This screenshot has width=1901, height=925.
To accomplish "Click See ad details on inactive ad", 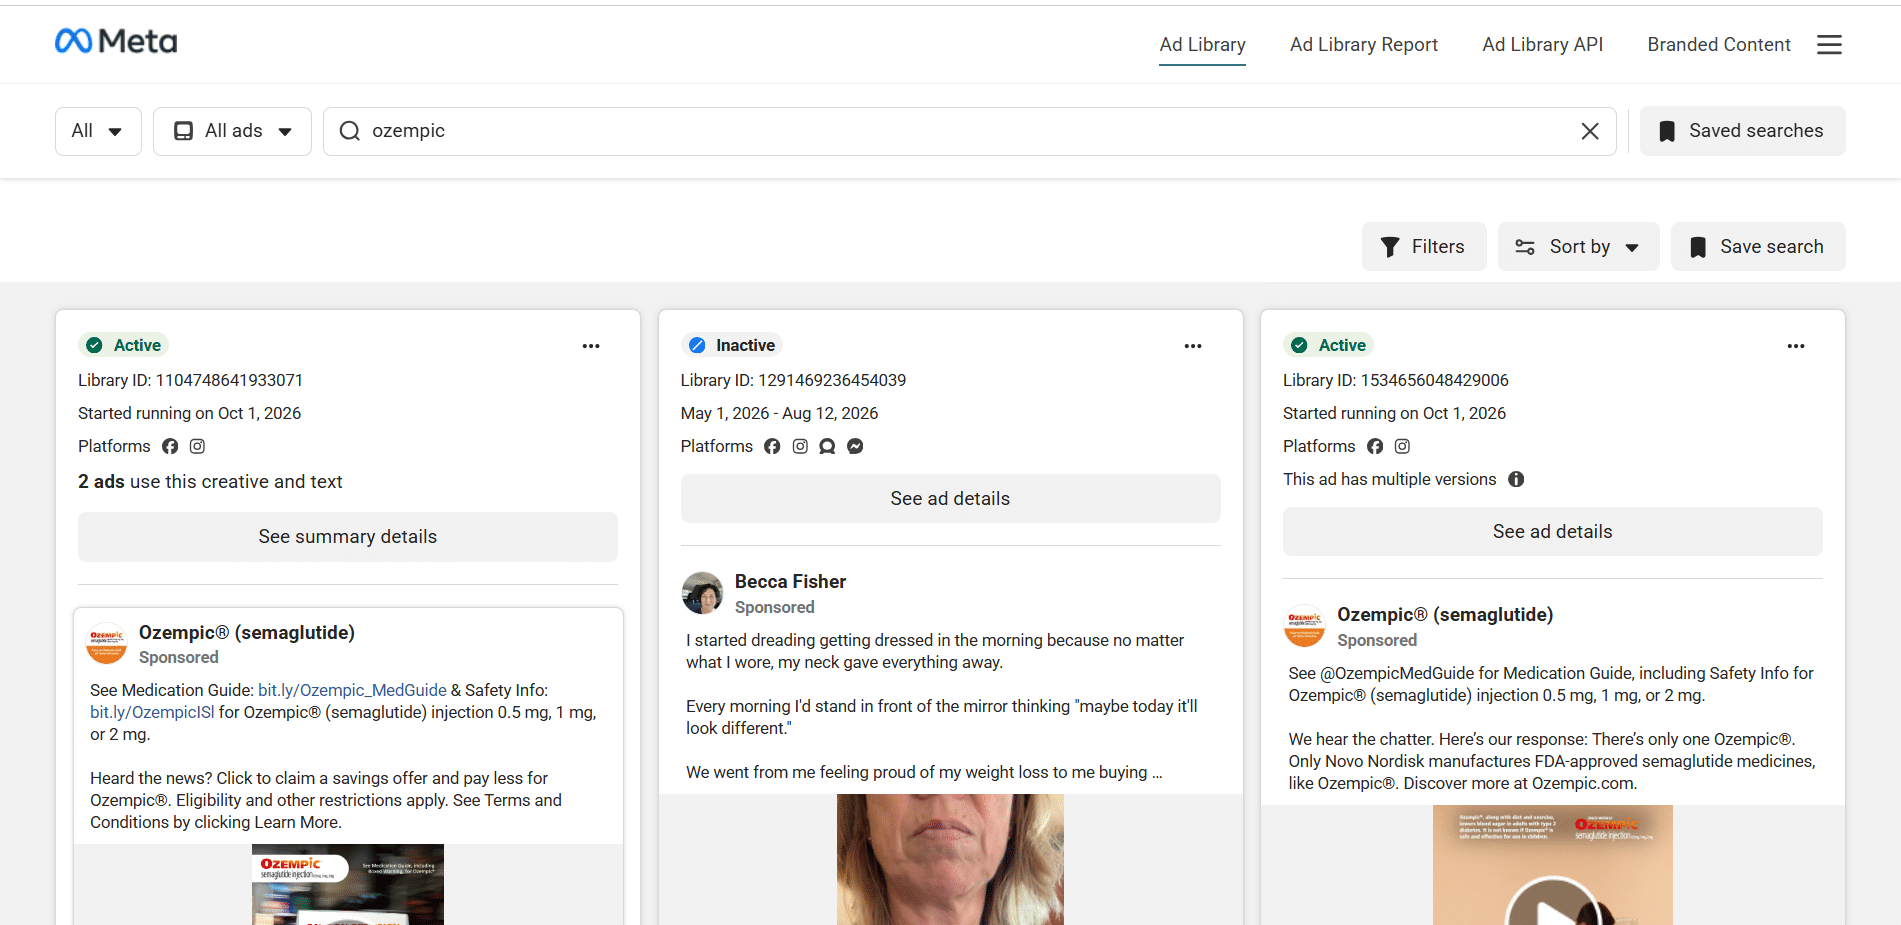I will [x=950, y=499].
